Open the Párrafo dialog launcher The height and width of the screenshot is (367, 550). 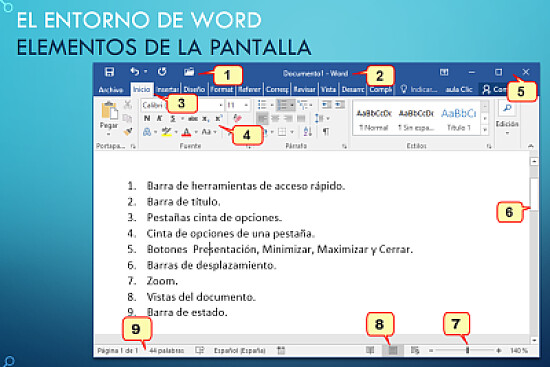[344, 147]
